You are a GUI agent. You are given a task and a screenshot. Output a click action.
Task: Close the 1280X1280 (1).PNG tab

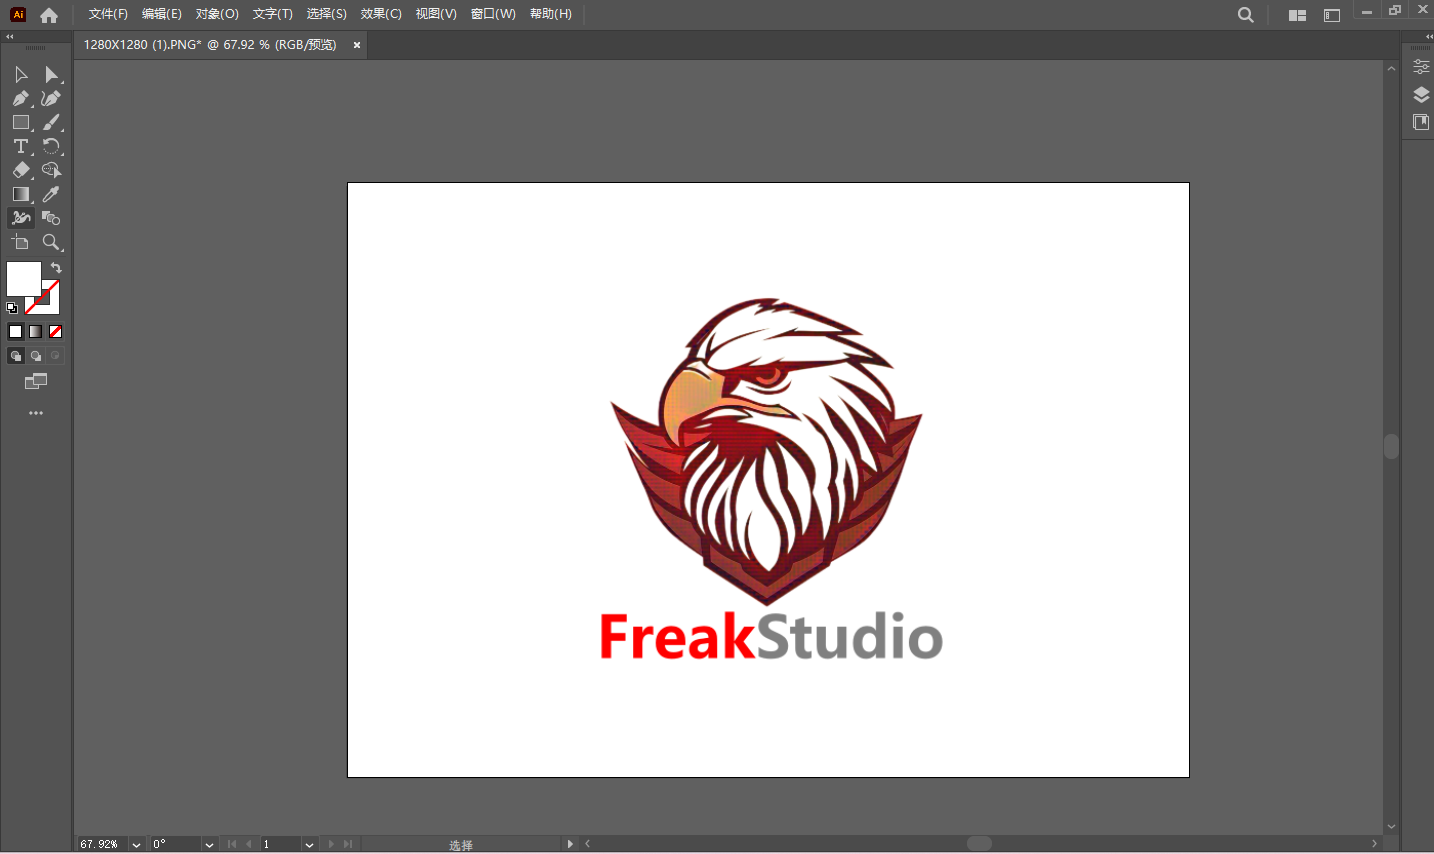click(357, 45)
